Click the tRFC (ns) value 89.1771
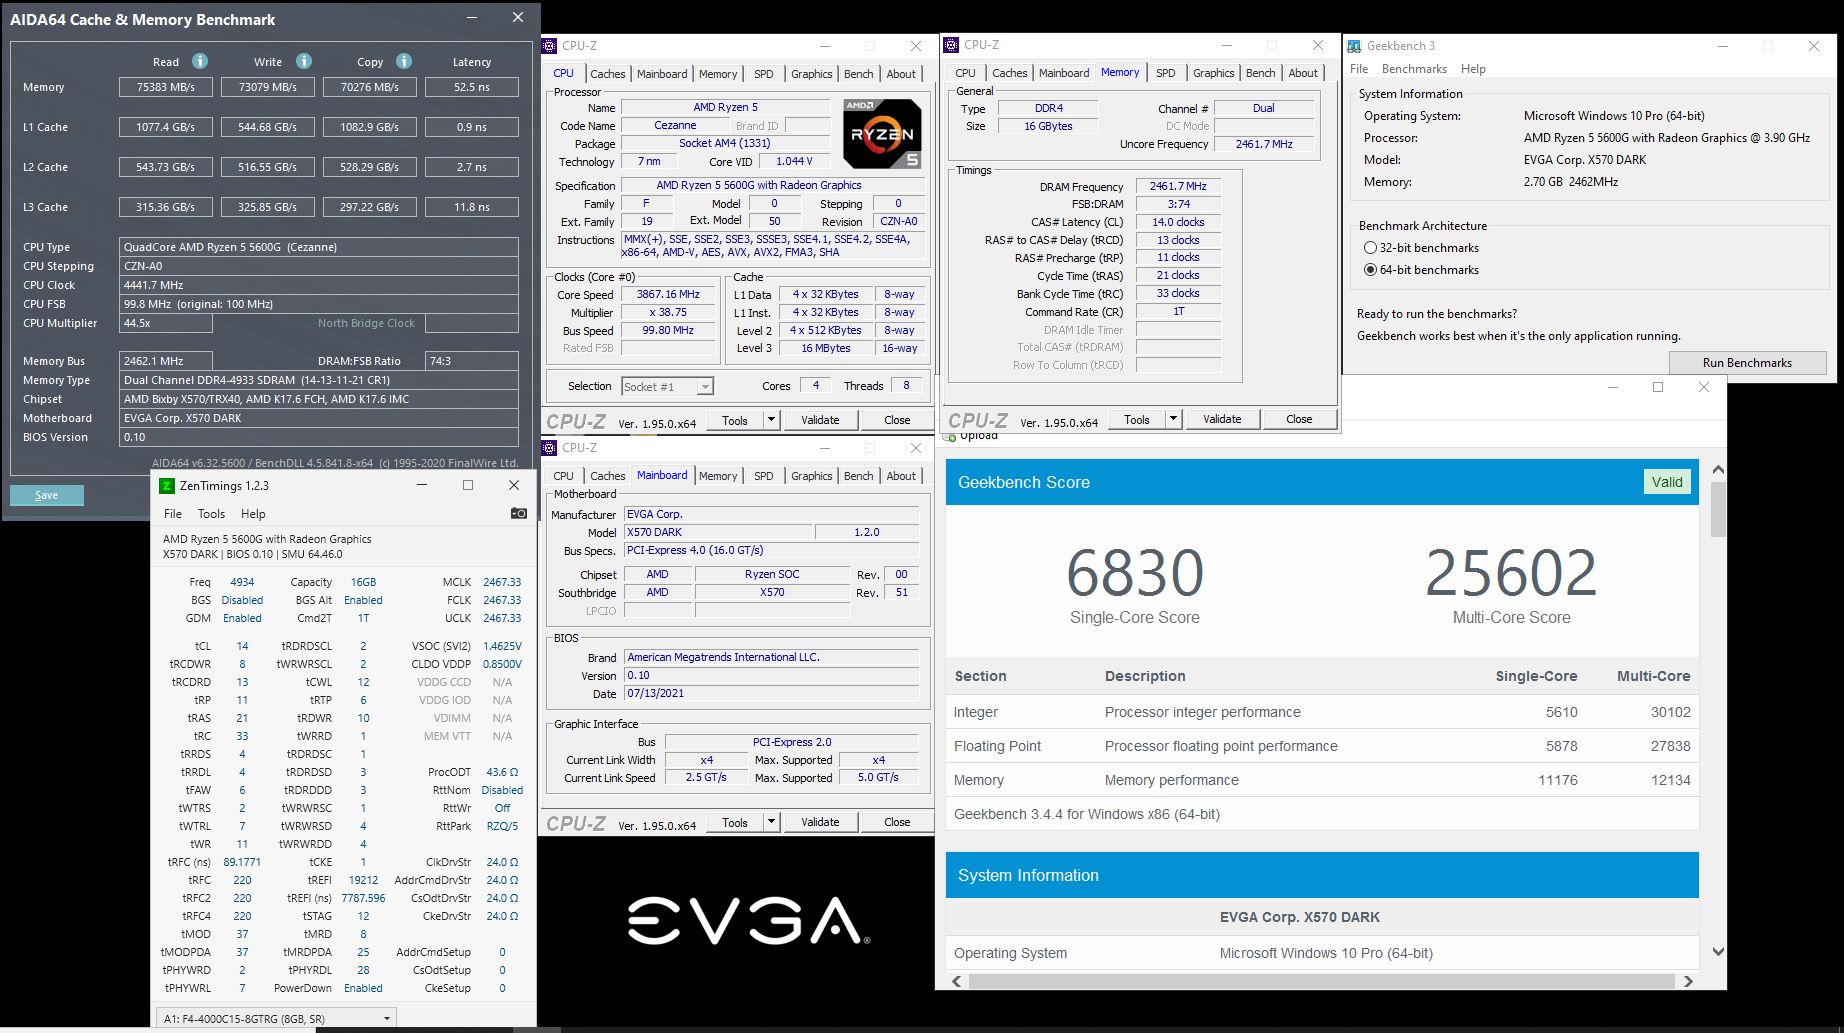The height and width of the screenshot is (1033, 1844). click(x=242, y=862)
